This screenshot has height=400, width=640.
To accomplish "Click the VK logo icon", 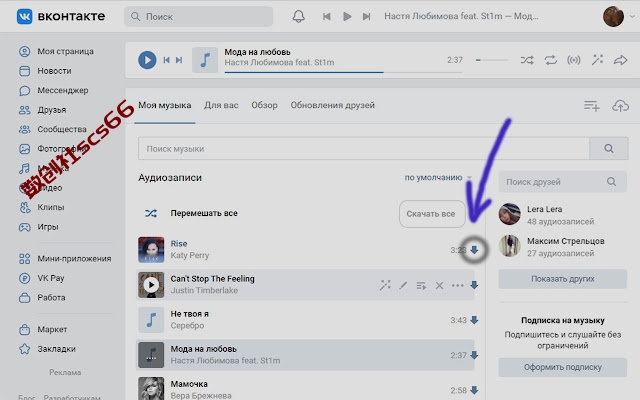I will [x=24, y=16].
